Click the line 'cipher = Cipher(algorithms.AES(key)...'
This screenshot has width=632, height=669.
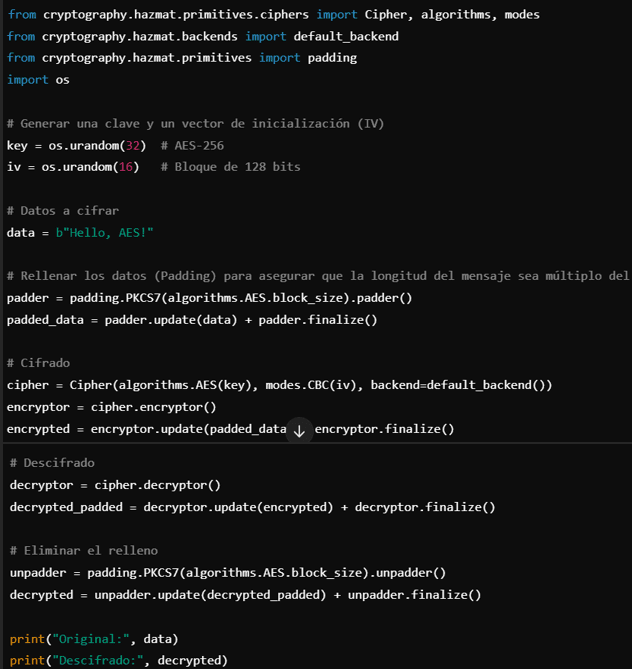click(280, 385)
